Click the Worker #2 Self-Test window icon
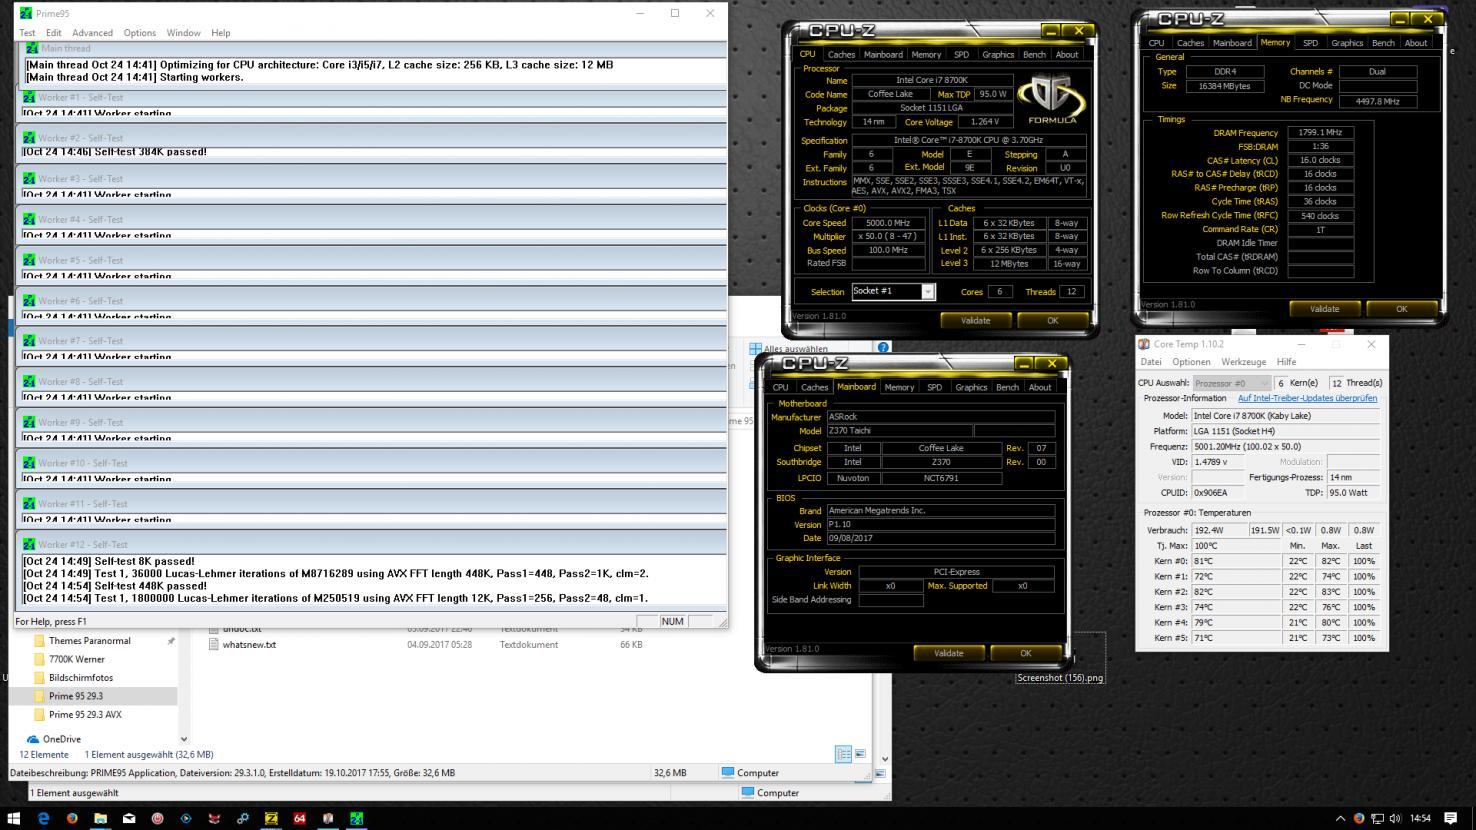The width and height of the screenshot is (1476, 830). [29, 137]
